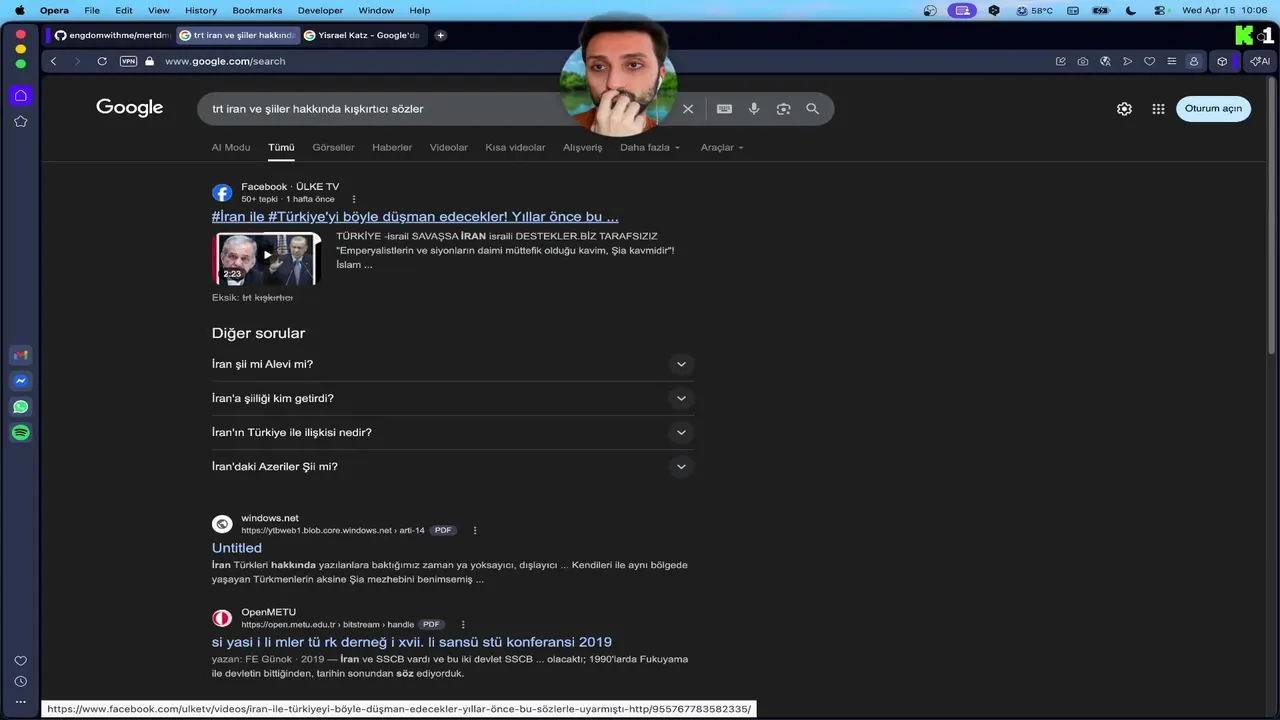Open the Daha fazla dropdown
The height and width of the screenshot is (720, 1280).
click(x=650, y=147)
